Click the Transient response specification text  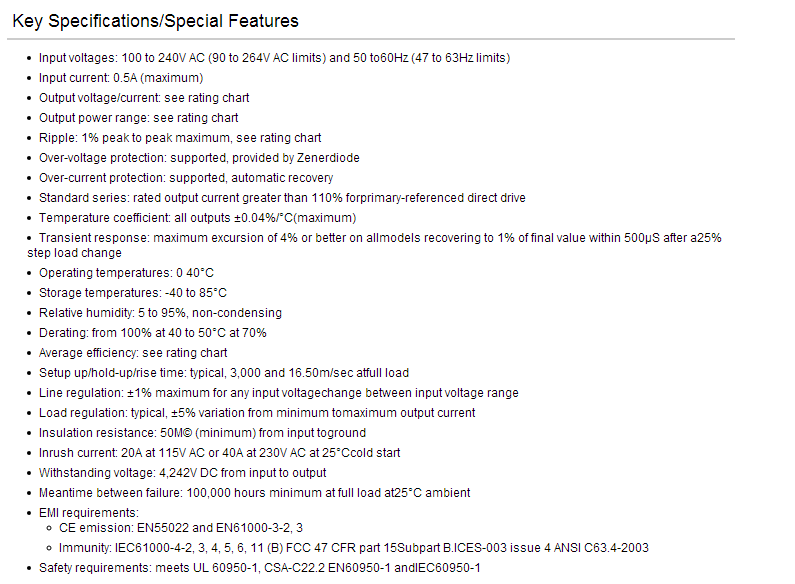click(374, 245)
